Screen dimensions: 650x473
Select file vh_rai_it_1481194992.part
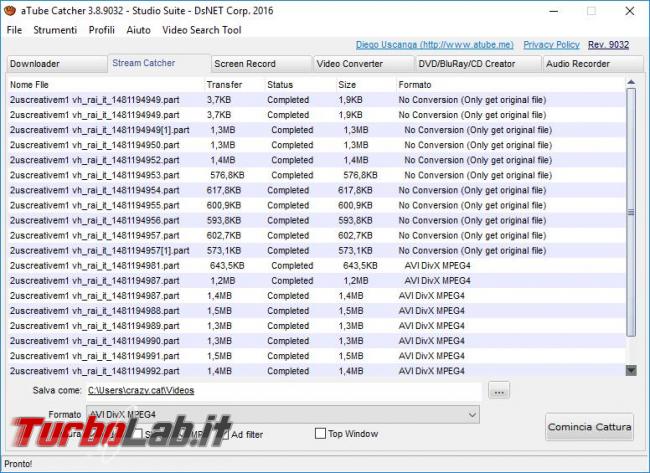(x=316, y=371)
